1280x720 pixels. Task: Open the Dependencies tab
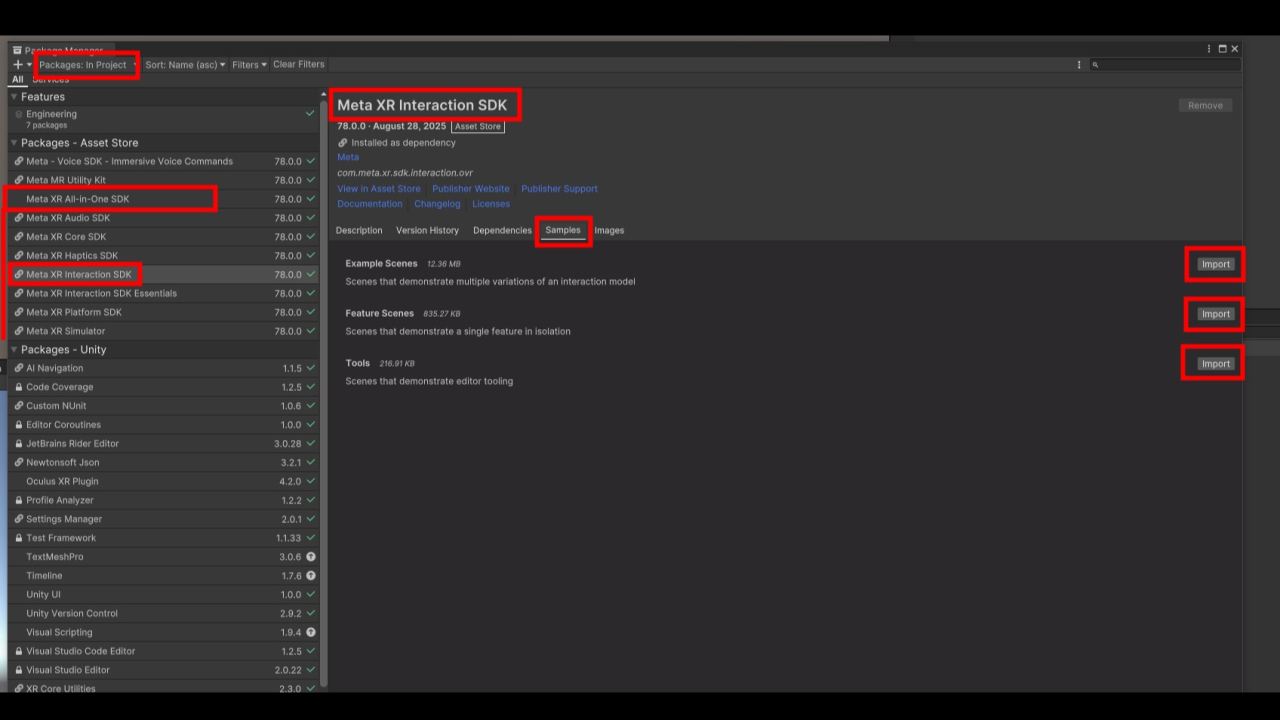coord(502,230)
